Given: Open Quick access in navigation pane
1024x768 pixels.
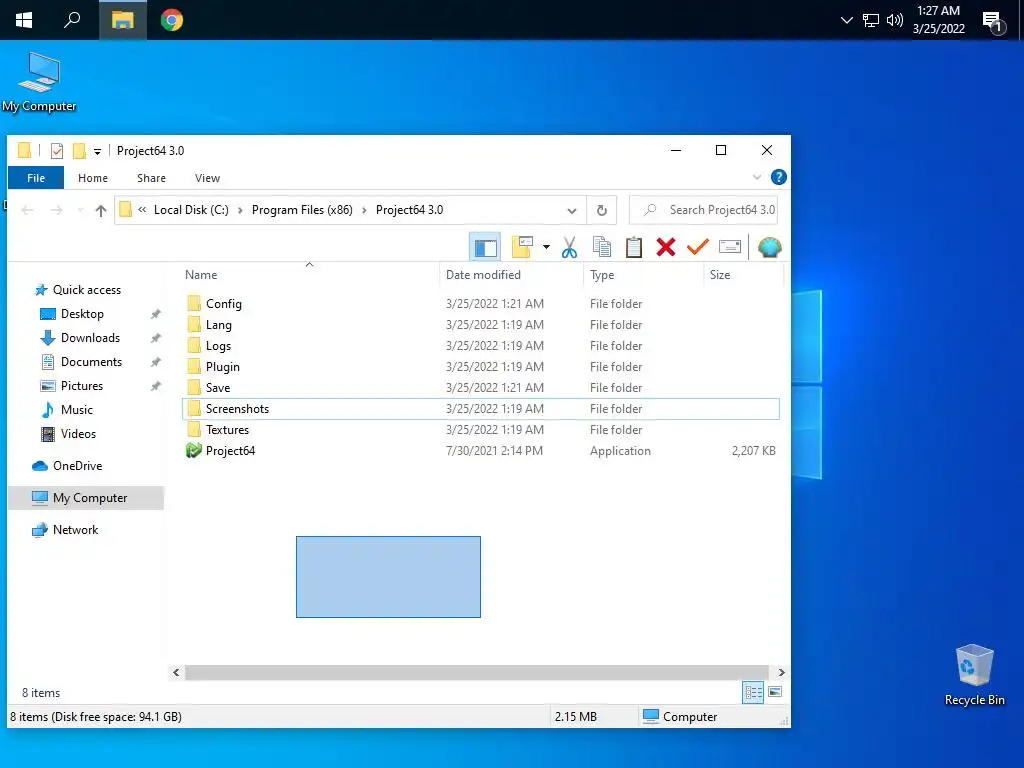Looking at the screenshot, I should [87, 290].
